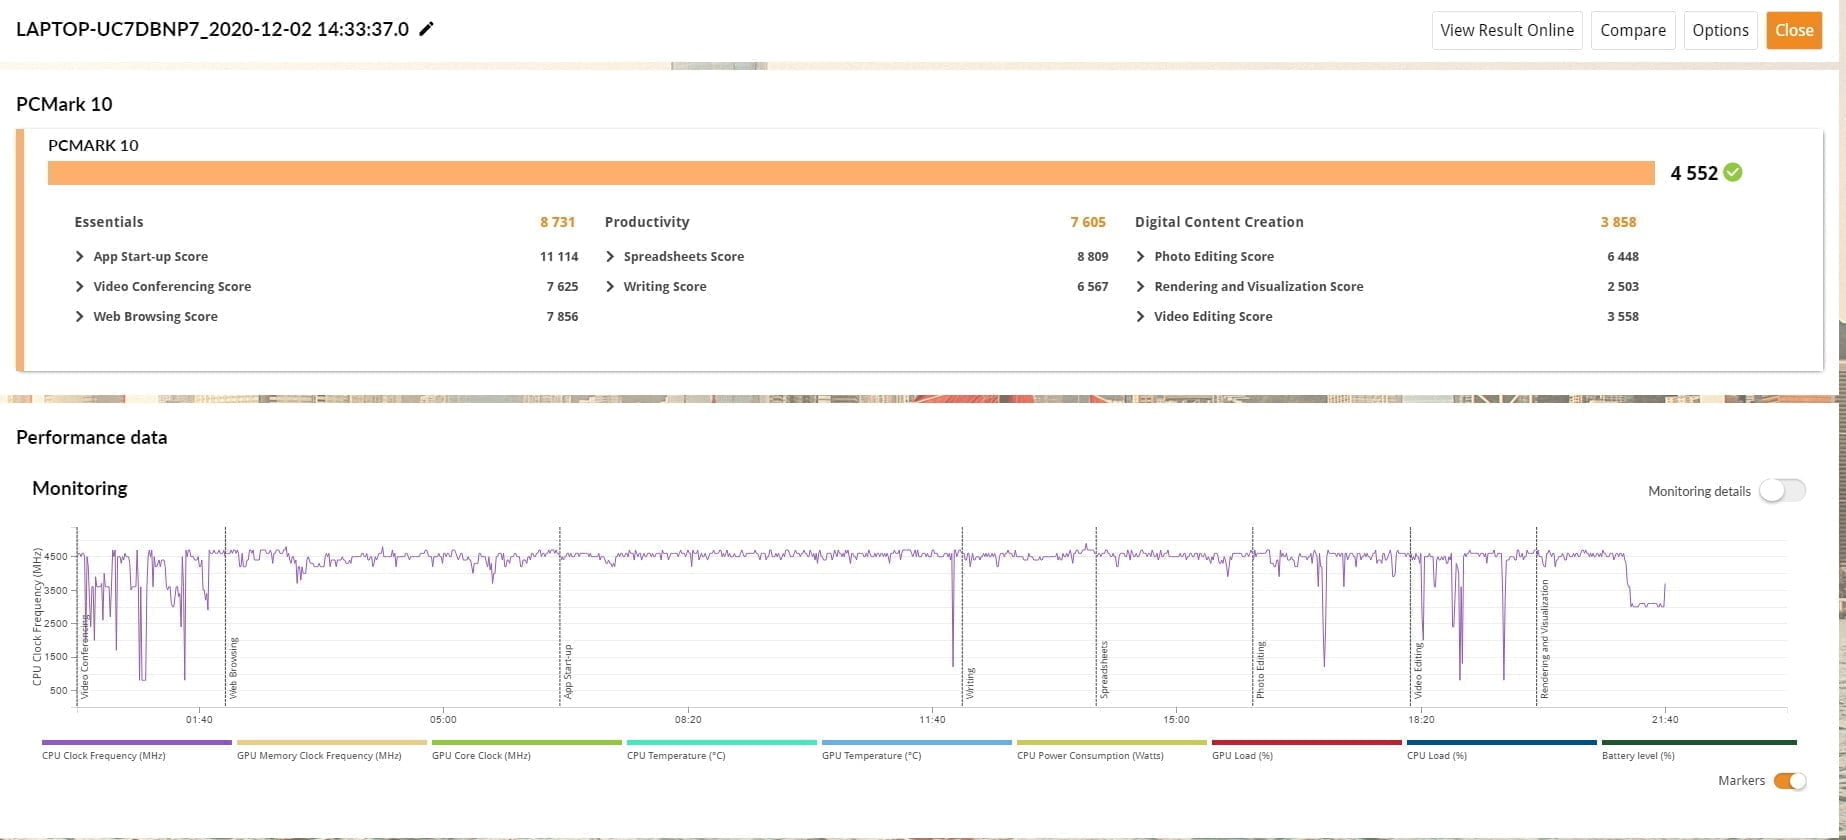Viewport: 1846px width, 840px height.
Task: Turn off the Markers toggle
Action: (x=1789, y=781)
